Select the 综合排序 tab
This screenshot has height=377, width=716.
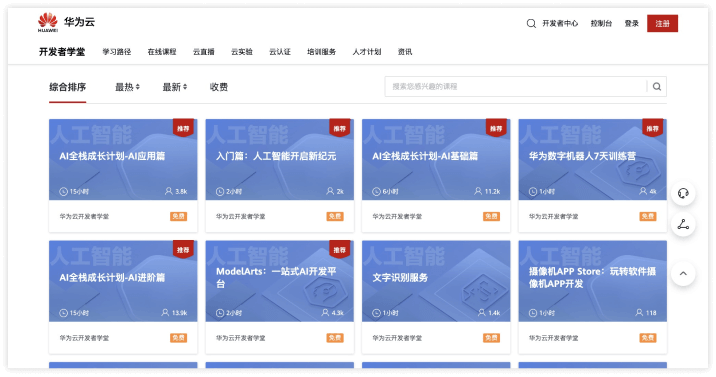[x=68, y=87]
